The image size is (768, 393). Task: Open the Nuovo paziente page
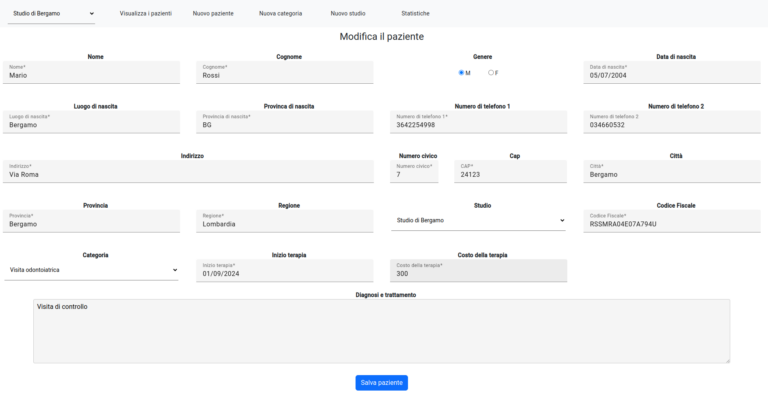(213, 14)
